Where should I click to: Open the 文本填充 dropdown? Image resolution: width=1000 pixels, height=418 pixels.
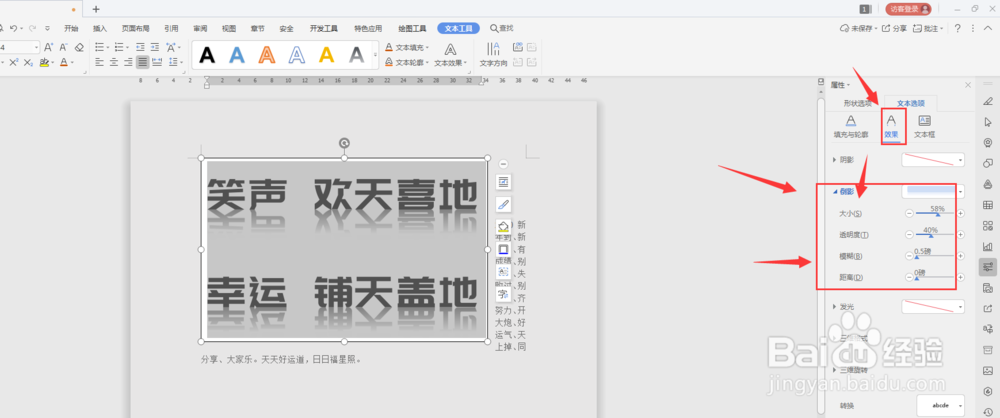tap(408, 47)
